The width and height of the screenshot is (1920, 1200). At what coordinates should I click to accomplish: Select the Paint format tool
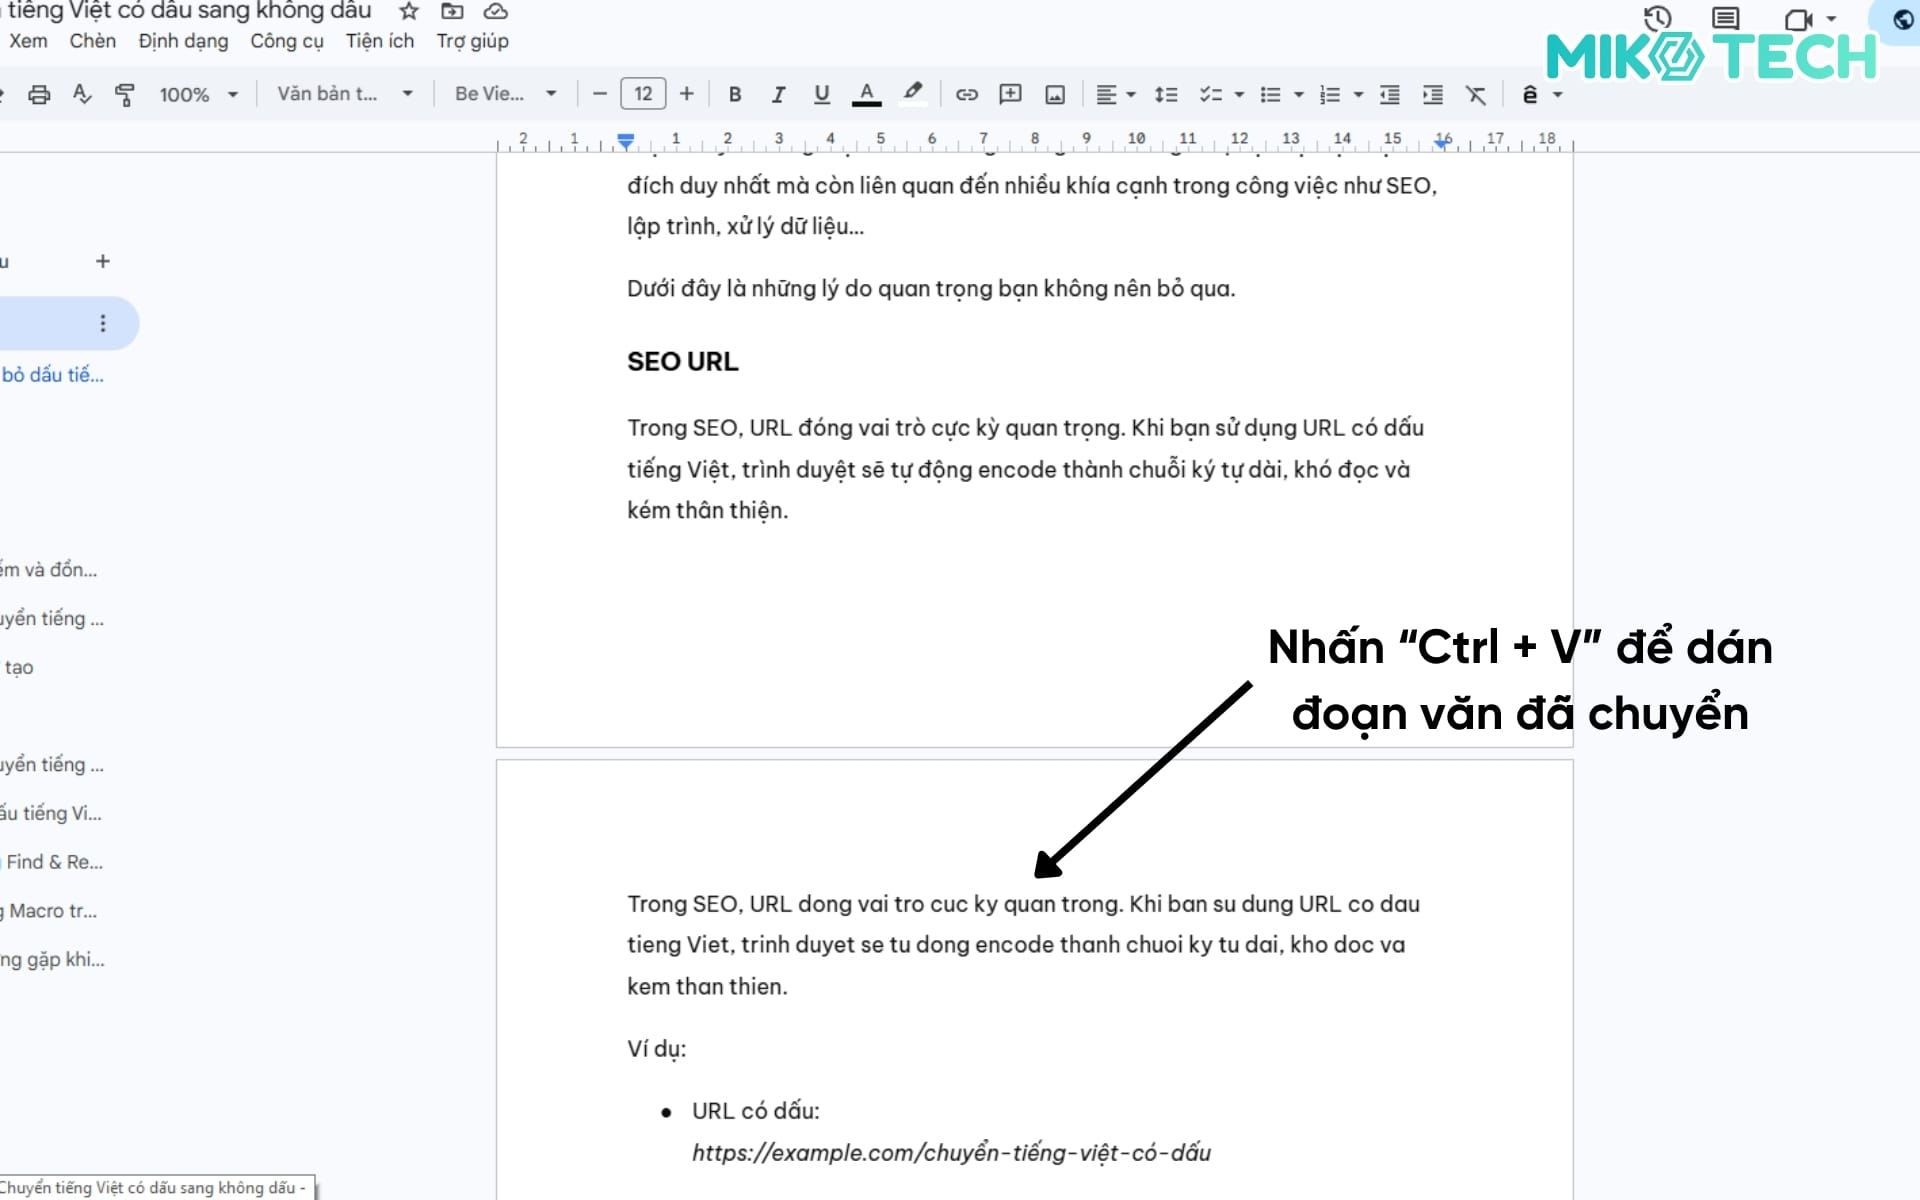[x=125, y=94]
